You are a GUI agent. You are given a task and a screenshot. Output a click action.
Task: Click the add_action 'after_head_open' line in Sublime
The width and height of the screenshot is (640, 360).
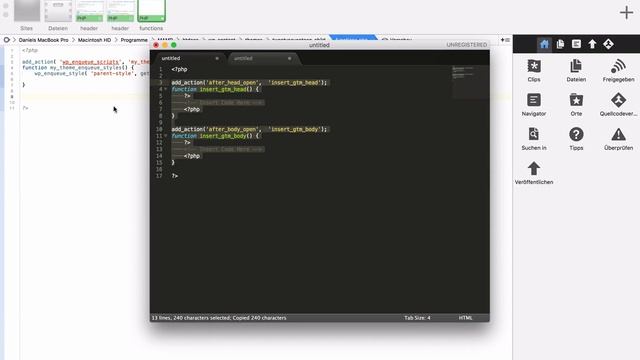(x=249, y=82)
